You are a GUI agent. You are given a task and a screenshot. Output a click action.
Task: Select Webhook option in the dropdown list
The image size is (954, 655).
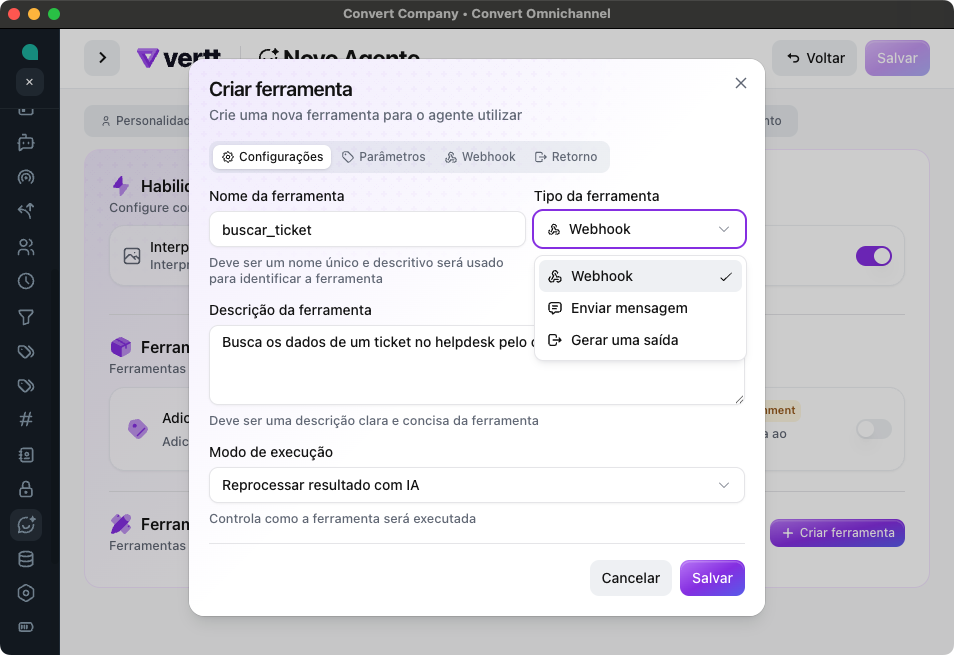(x=640, y=276)
